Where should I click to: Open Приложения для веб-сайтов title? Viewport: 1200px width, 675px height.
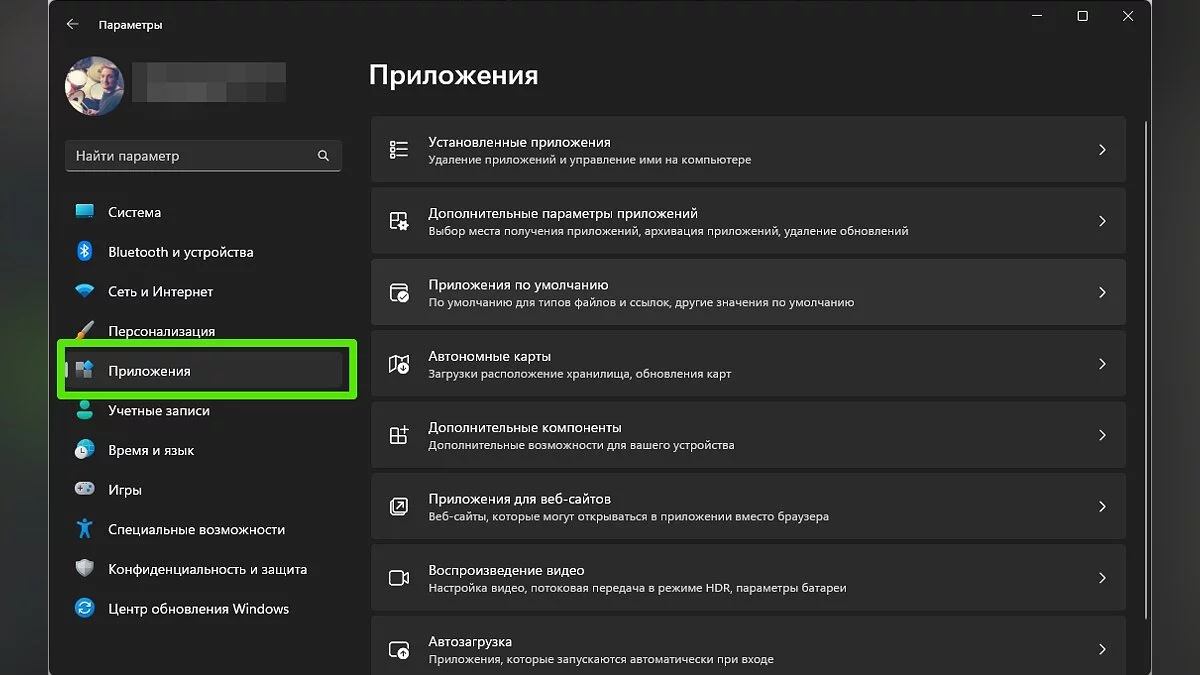[519, 499]
